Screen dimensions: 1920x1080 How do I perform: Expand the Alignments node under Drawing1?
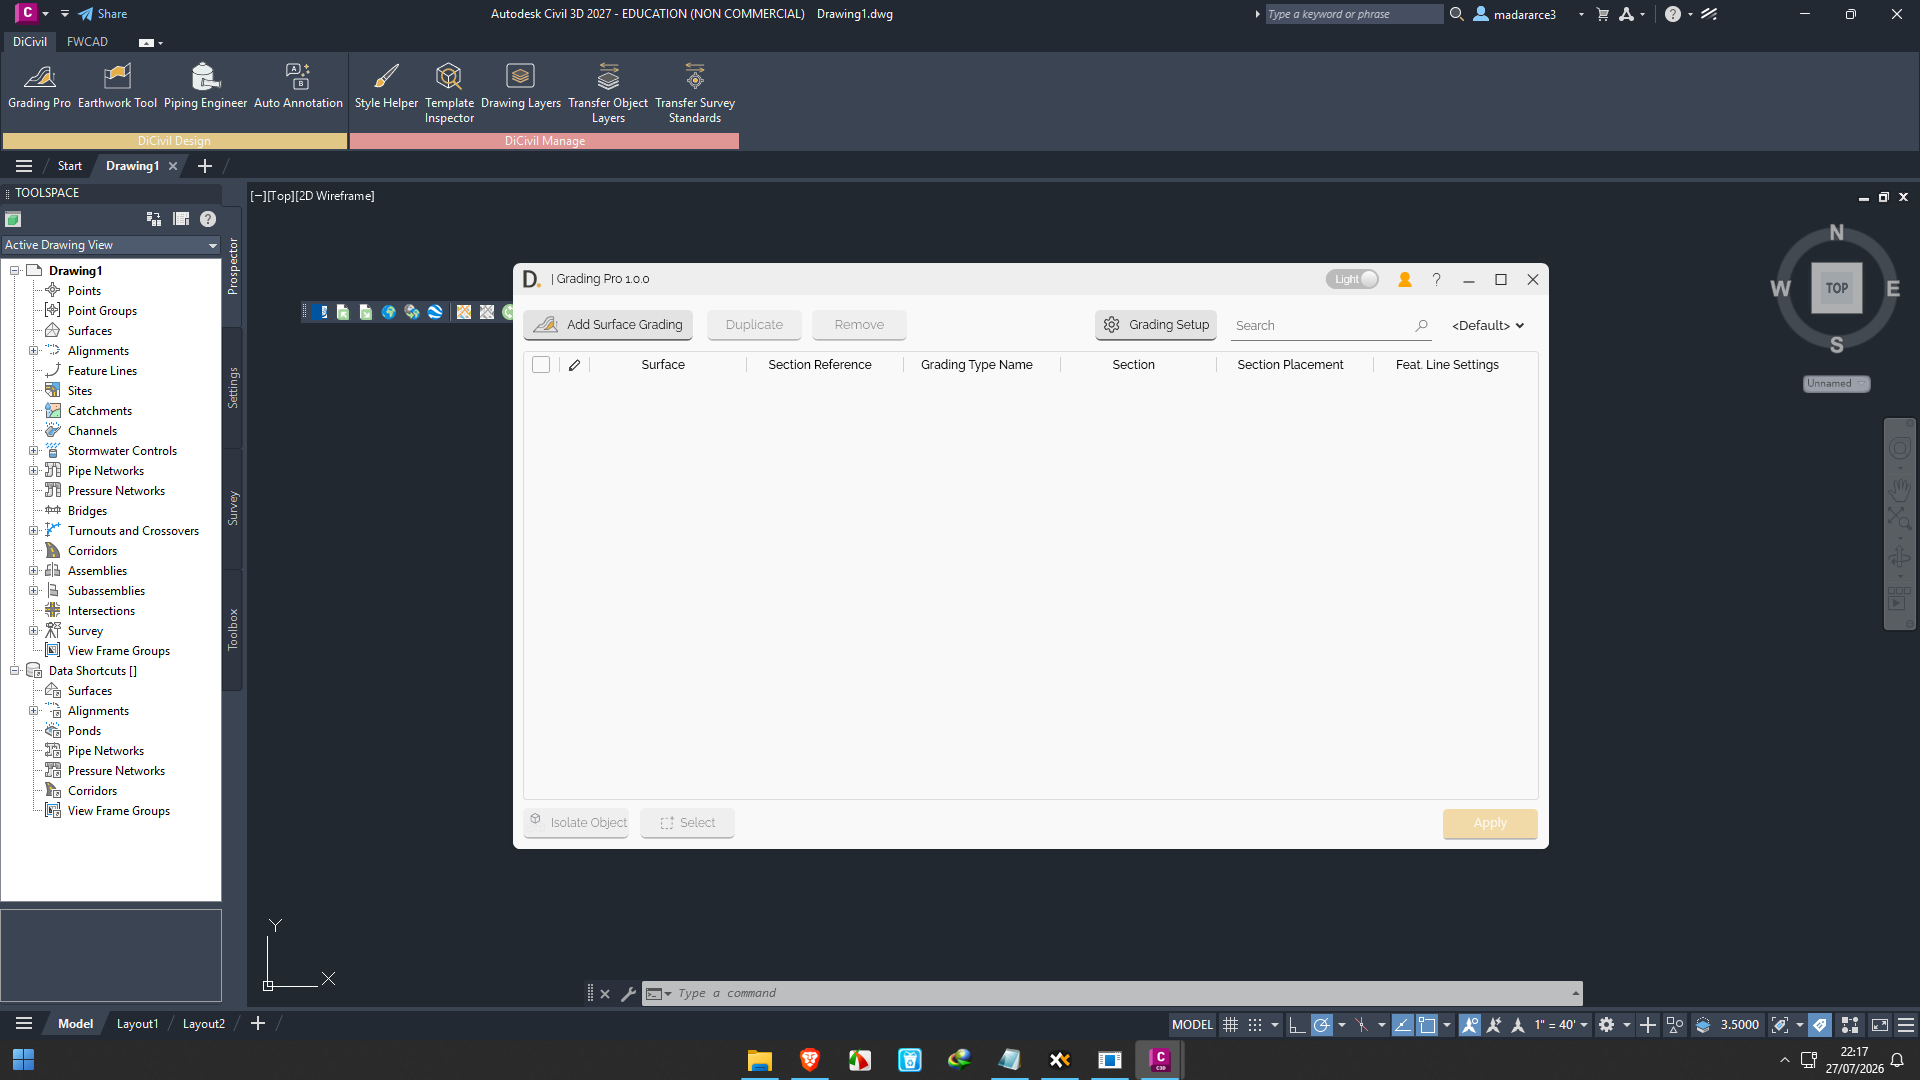coord(33,351)
